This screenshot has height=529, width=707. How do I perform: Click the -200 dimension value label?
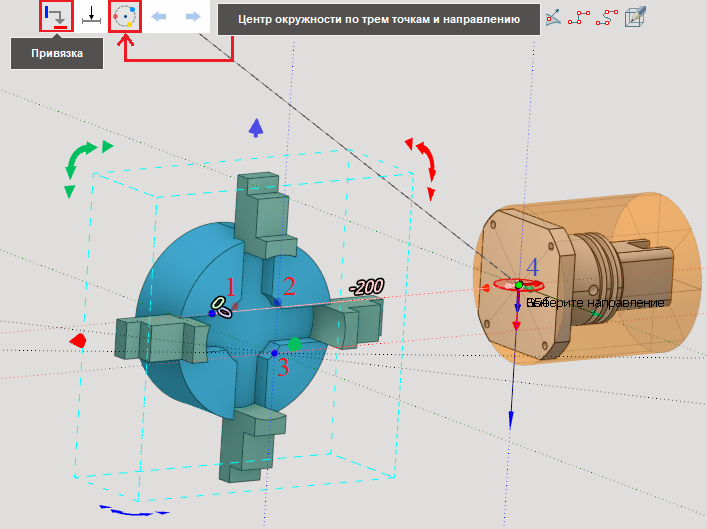[366, 288]
